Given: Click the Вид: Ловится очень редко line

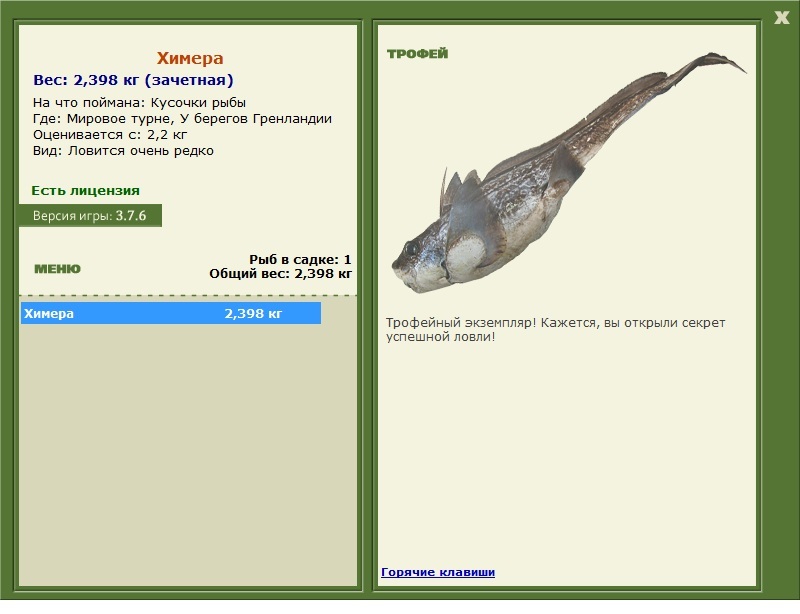Looking at the screenshot, I should coord(123,151).
